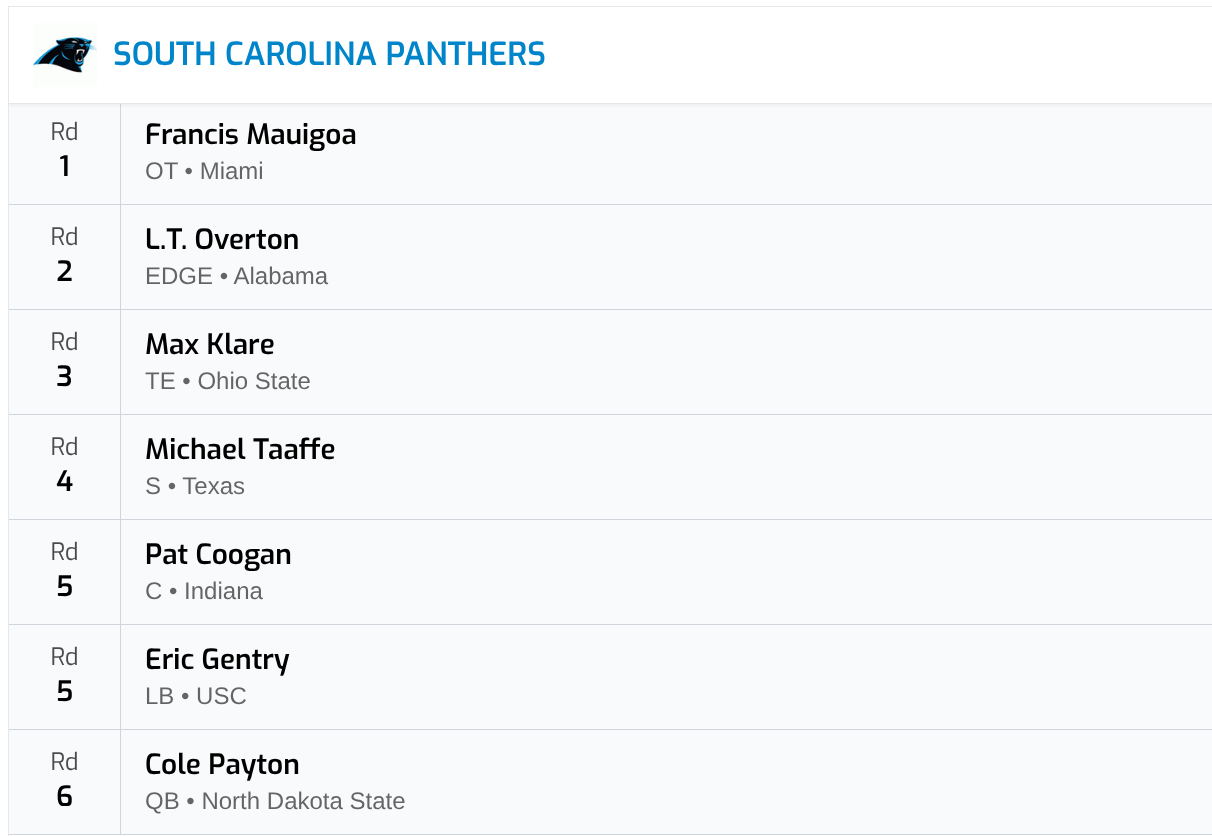Image resolution: width=1212 pixels, height=836 pixels.
Task: Click the "S • Texas" detail line
Action: 195,486
